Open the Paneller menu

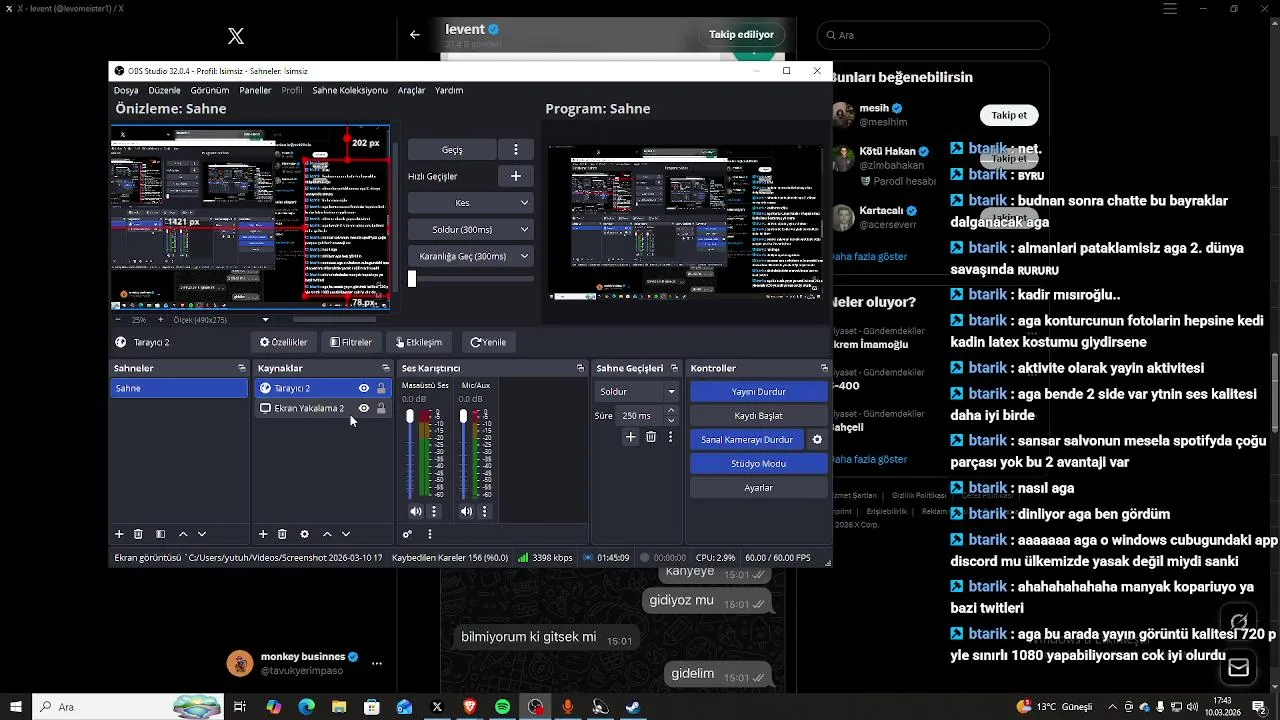(255, 90)
